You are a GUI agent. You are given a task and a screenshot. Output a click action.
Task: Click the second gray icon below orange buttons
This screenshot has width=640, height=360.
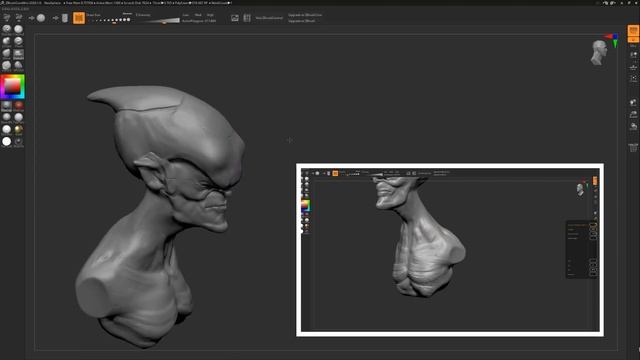633,67
